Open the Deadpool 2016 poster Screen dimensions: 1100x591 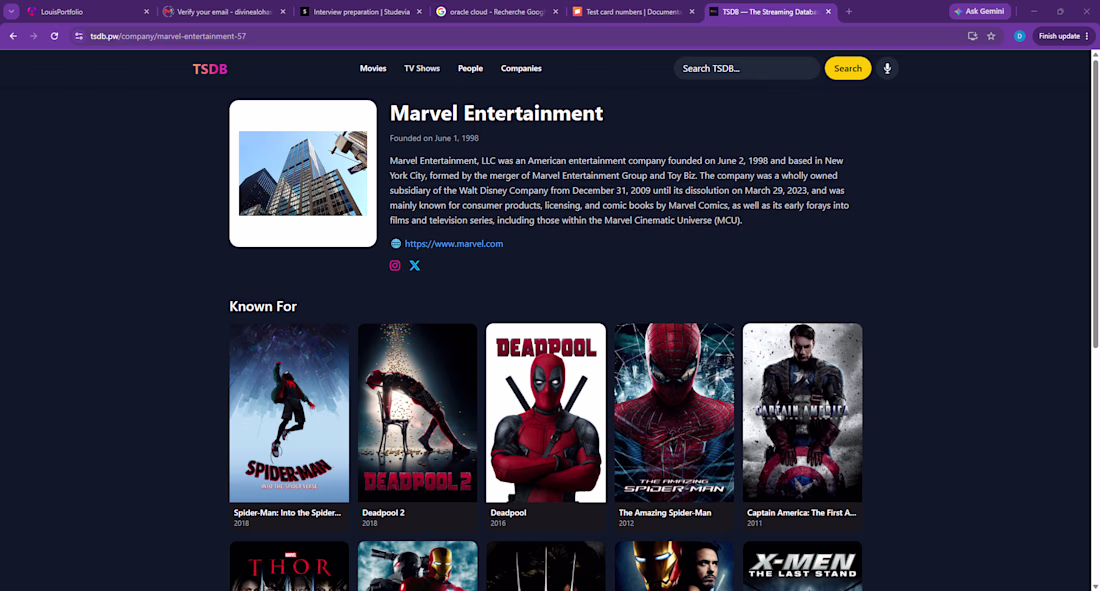point(546,413)
